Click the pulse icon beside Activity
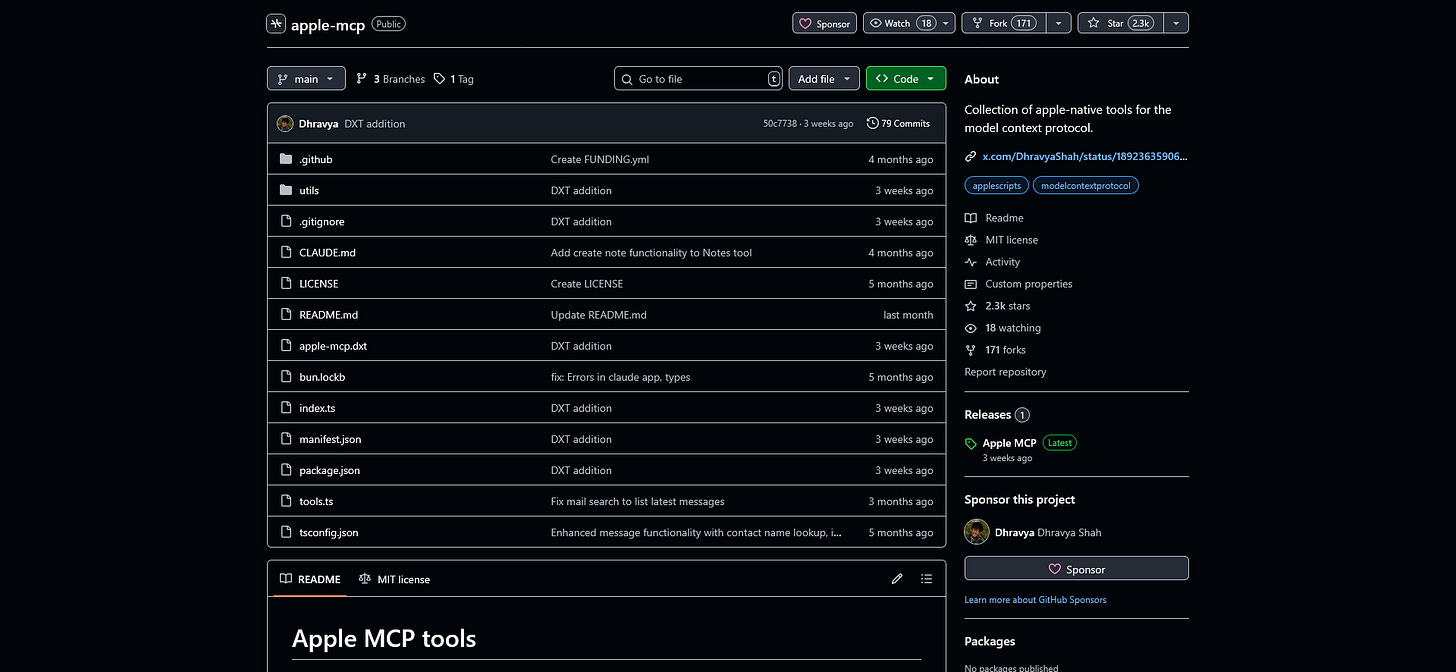Screen dimensions: 1456x672 (x=970, y=262)
